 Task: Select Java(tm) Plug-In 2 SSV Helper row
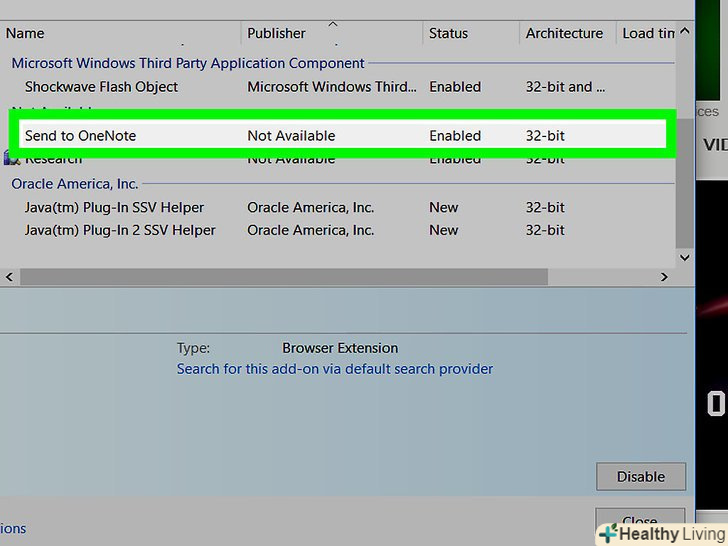[x=338, y=230]
